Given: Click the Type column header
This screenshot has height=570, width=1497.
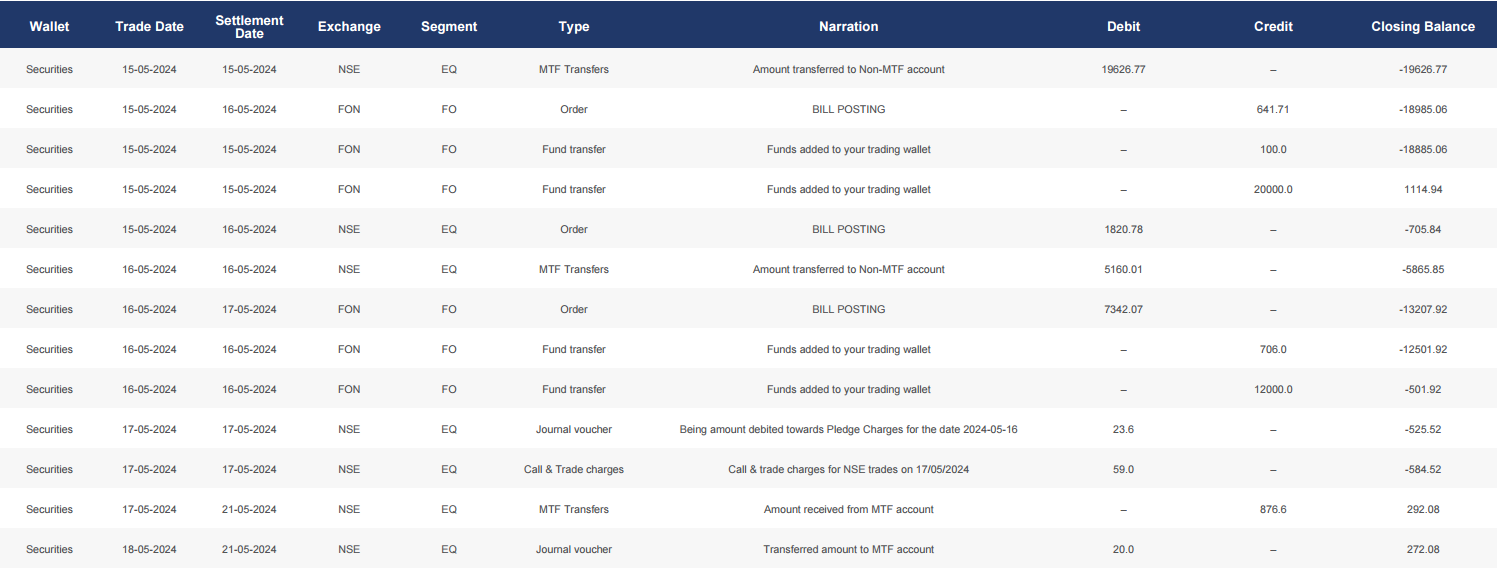Looking at the screenshot, I should [574, 27].
